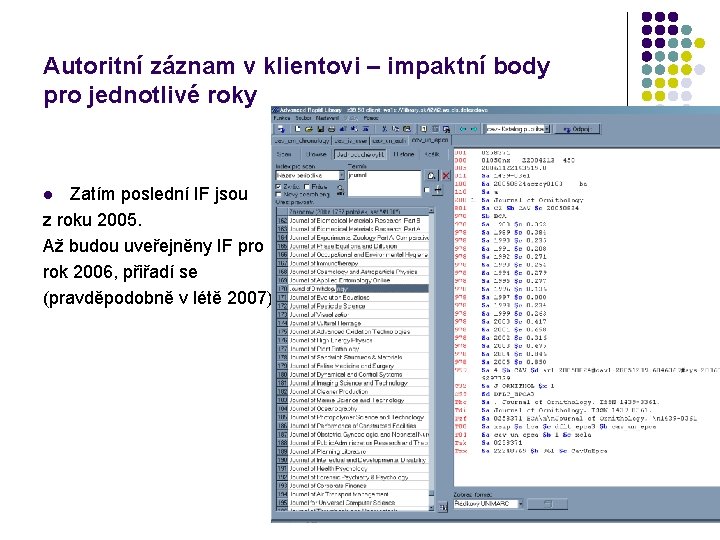Select the Košík sub-tab

[x=432, y=154]
